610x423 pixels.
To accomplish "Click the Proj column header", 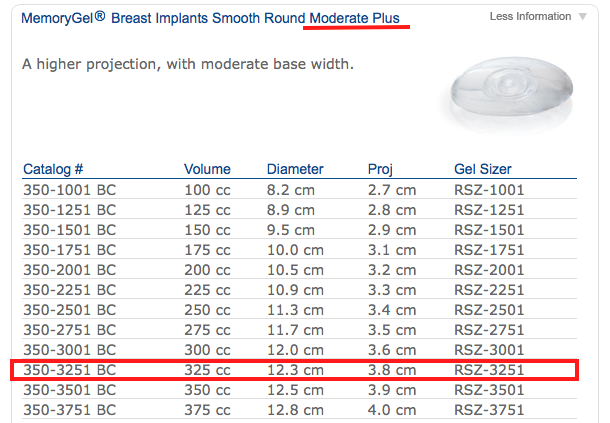I will click(x=380, y=169).
